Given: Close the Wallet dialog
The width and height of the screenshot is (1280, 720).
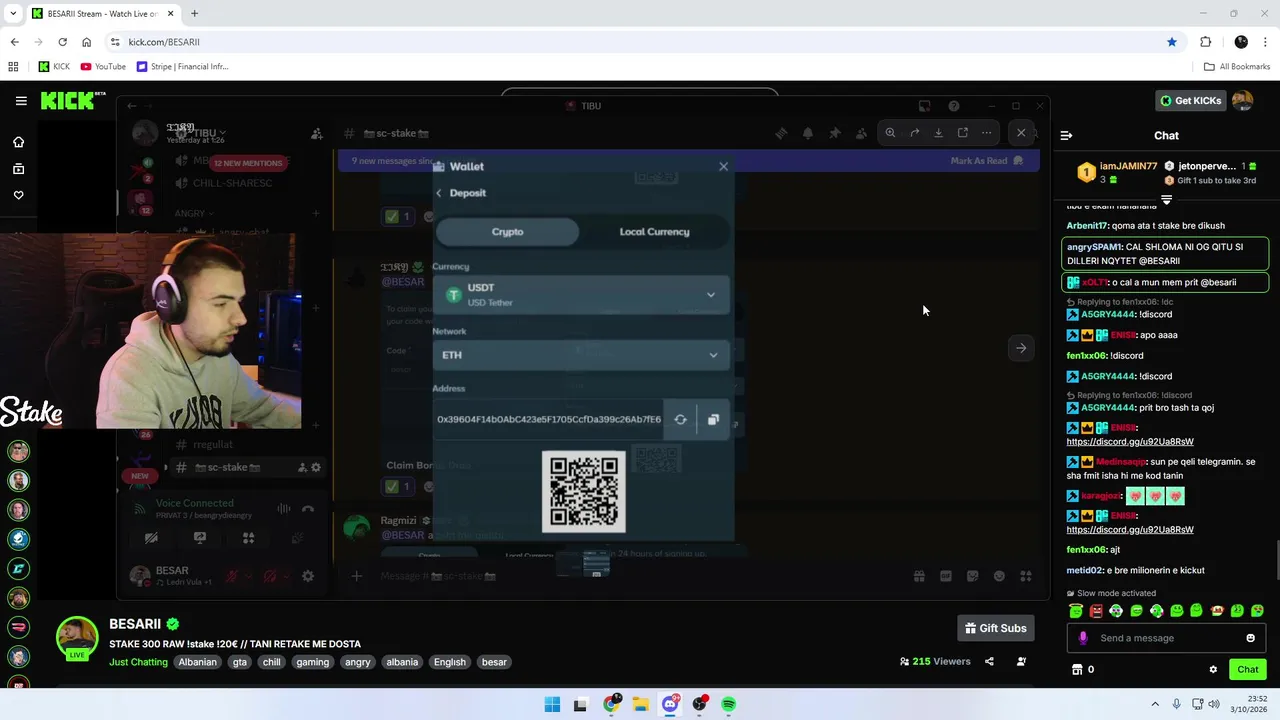Looking at the screenshot, I should [x=724, y=166].
